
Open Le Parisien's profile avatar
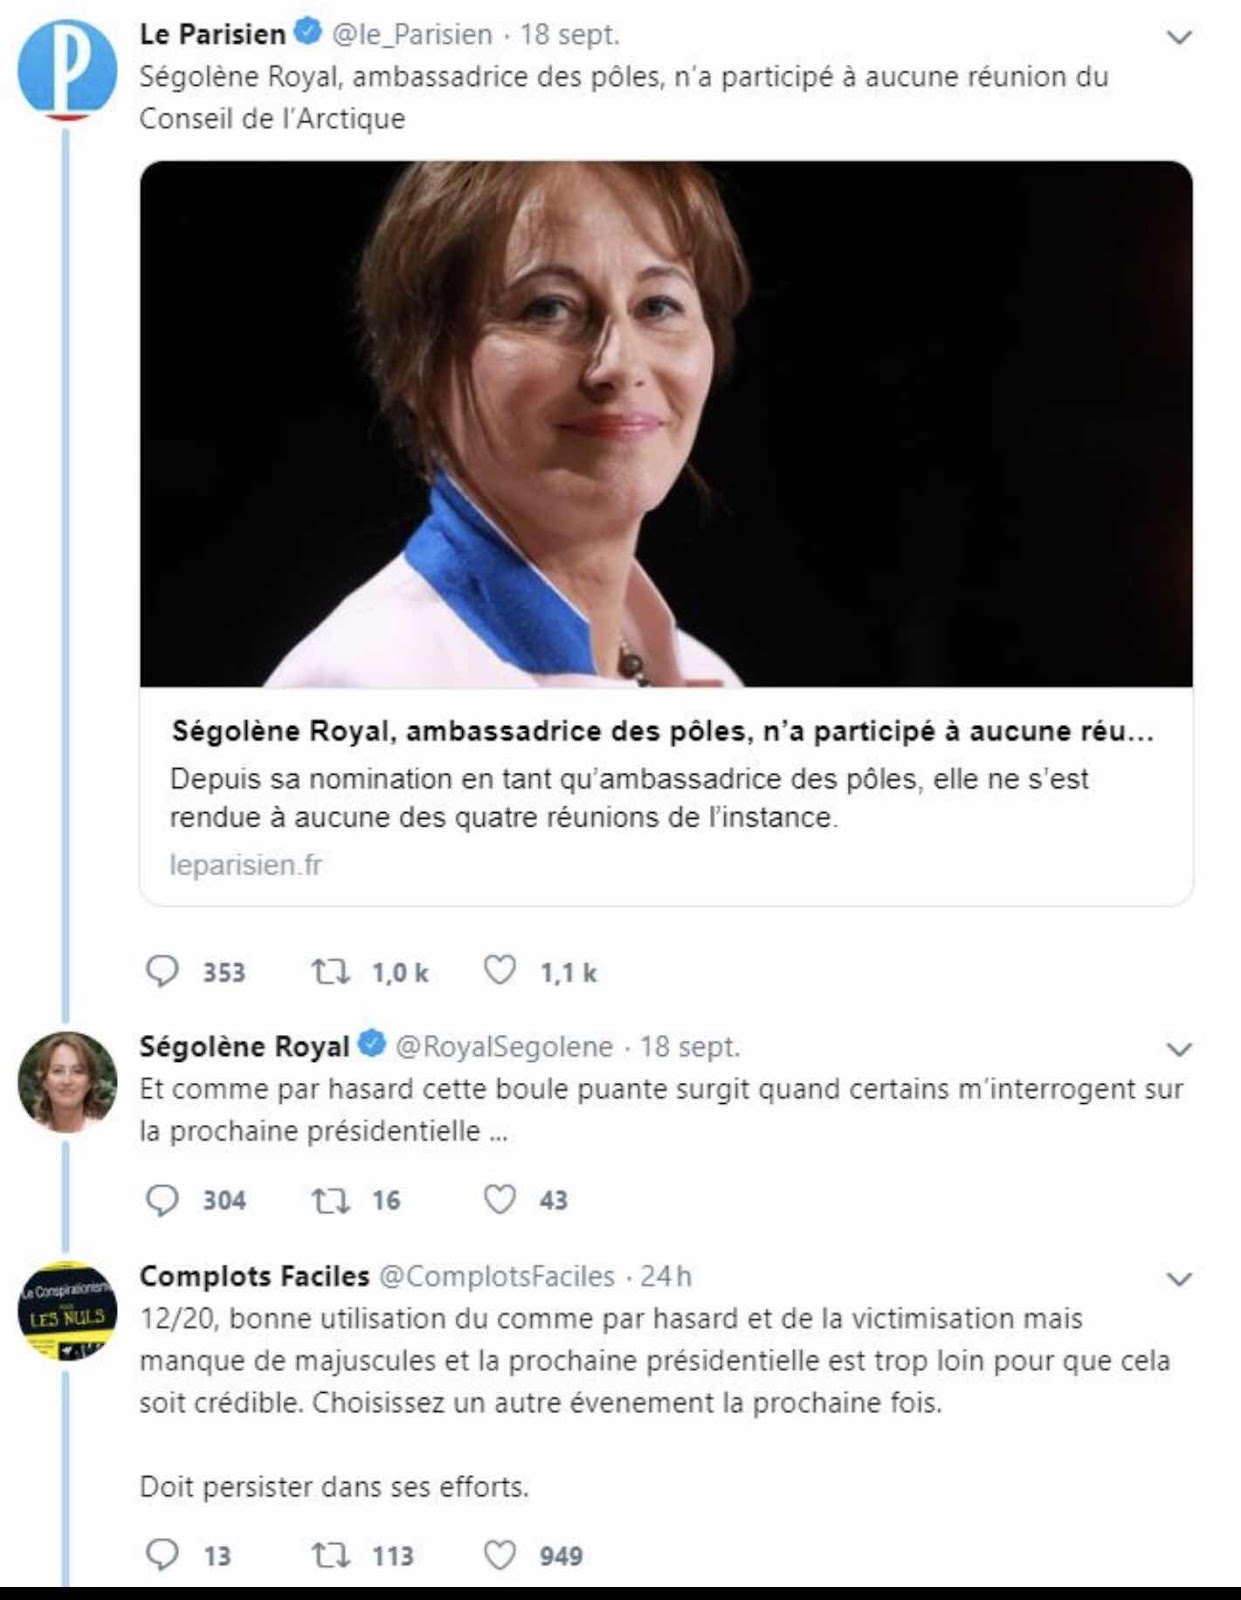click(x=67, y=68)
